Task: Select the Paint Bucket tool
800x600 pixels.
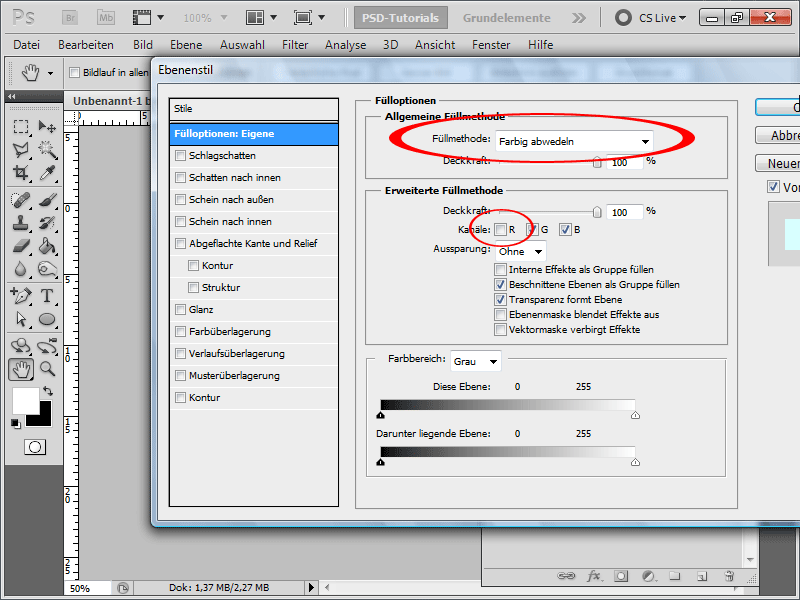Action: pos(47,246)
